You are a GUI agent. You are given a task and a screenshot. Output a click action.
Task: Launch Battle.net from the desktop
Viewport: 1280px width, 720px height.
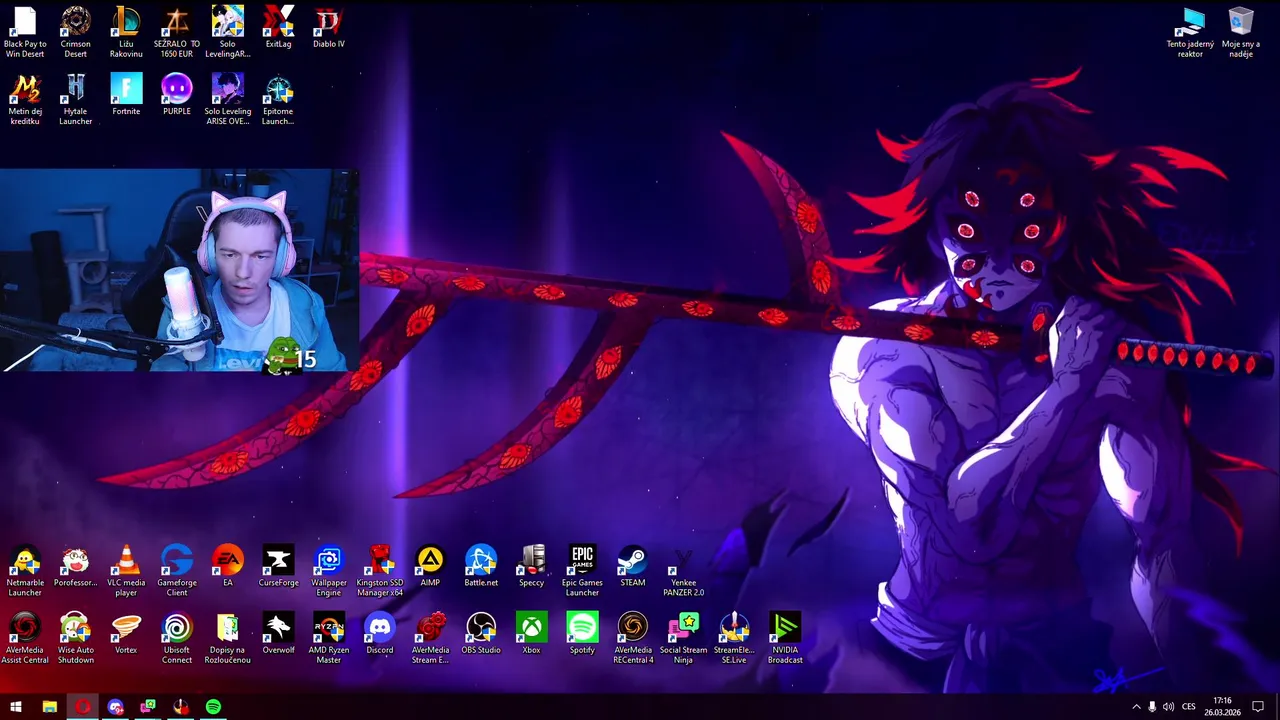tap(481, 566)
